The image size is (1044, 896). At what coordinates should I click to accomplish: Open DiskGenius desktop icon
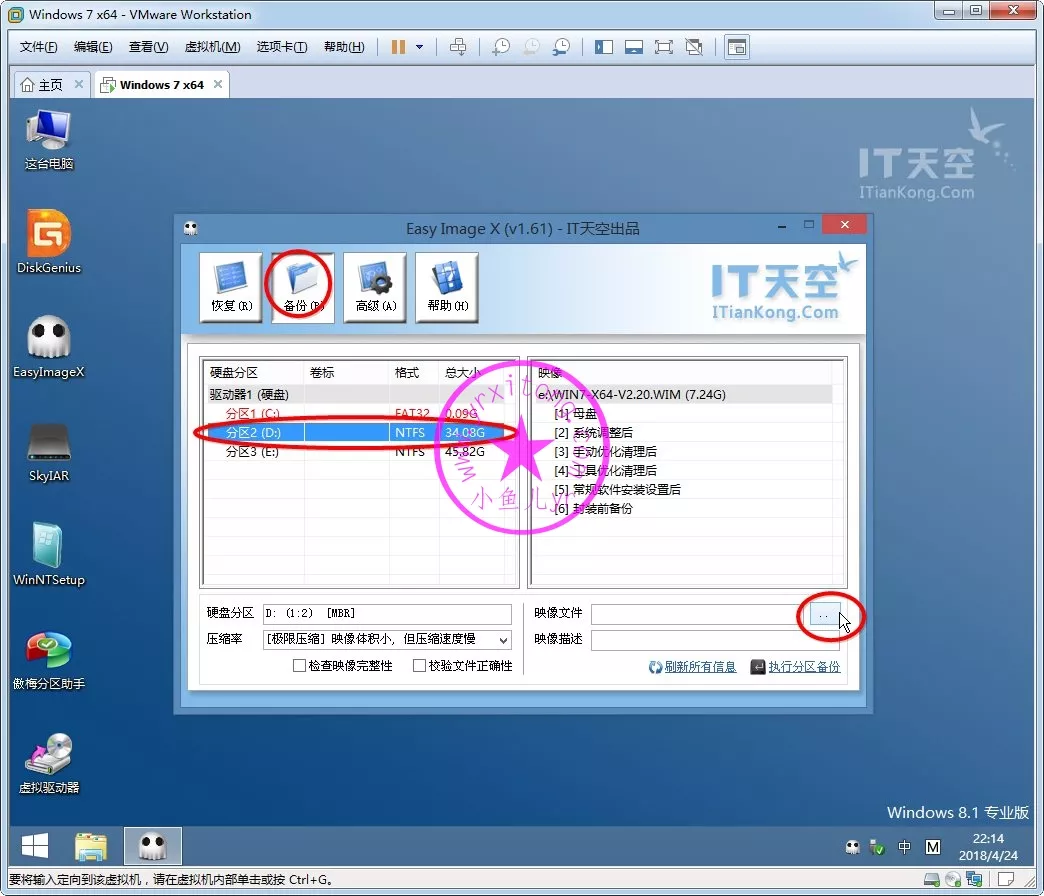point(49,241)
